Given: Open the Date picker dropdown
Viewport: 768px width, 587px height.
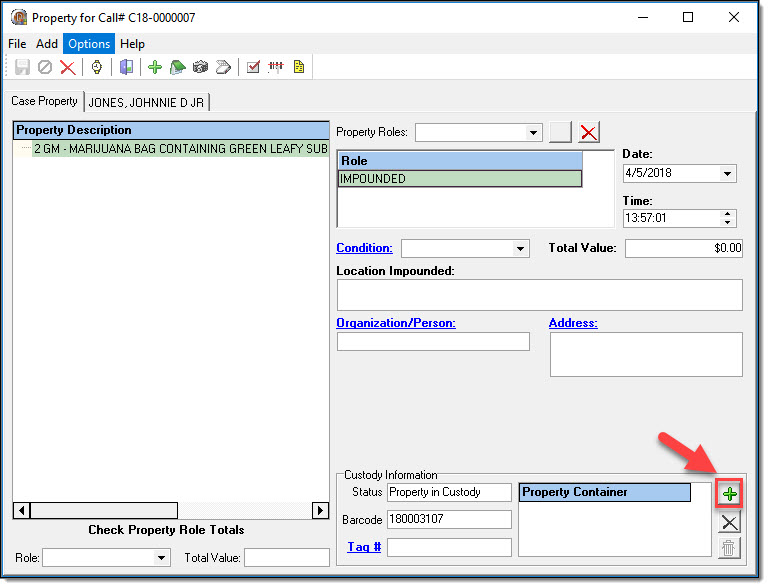Looking at the screenshot, I should pyautogui.click(x=726, y=173).
